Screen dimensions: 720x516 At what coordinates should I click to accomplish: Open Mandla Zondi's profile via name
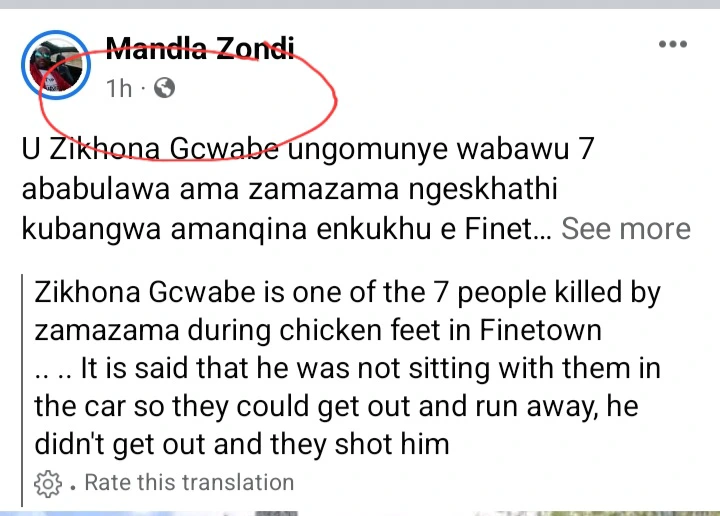[200, 48]
